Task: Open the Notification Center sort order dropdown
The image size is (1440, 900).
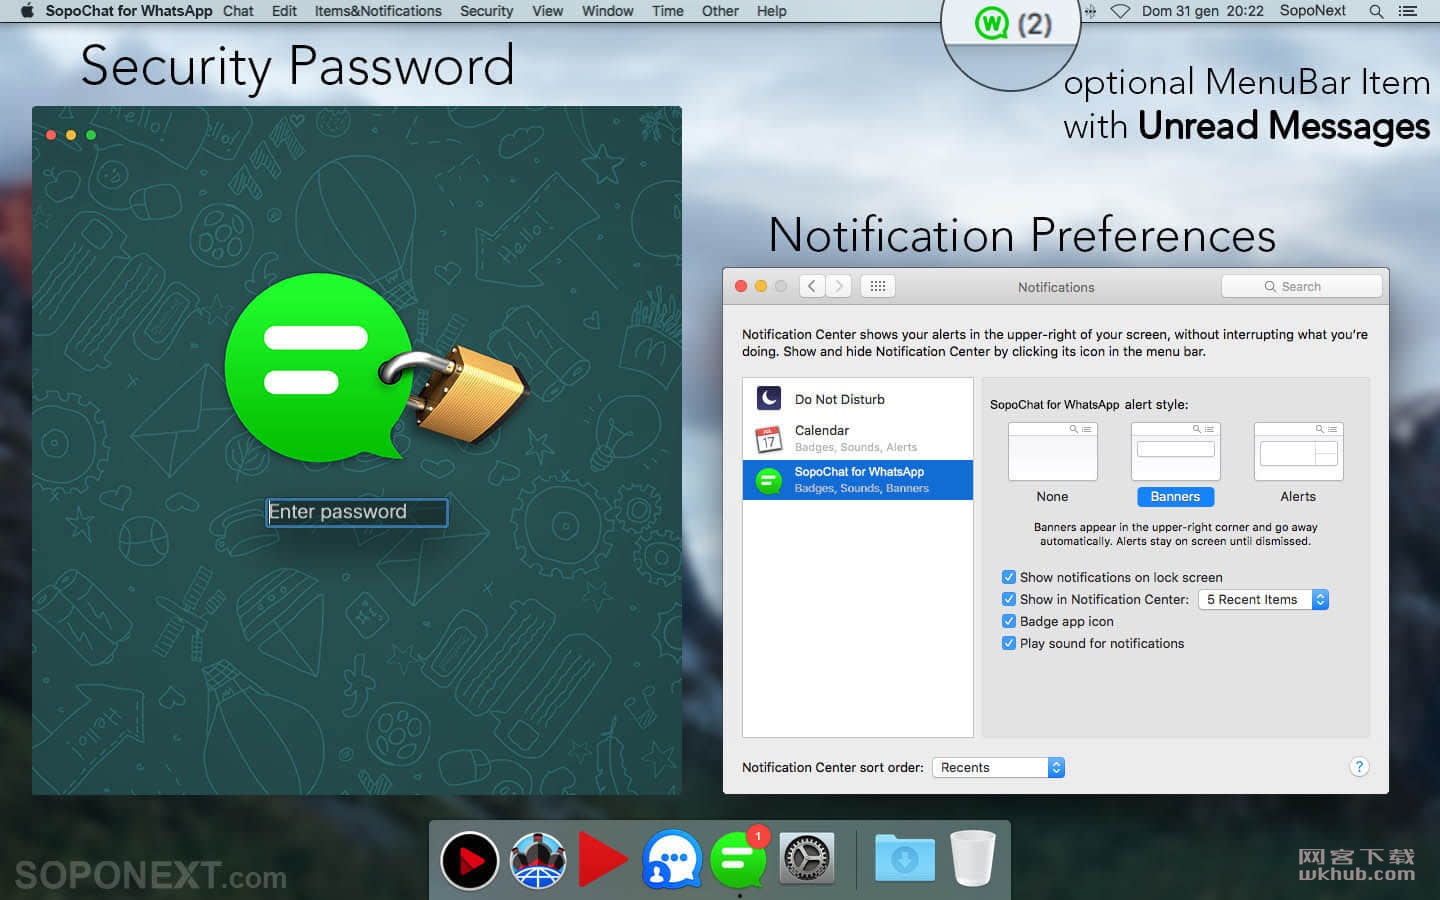Action: click(x=998, y=767)
